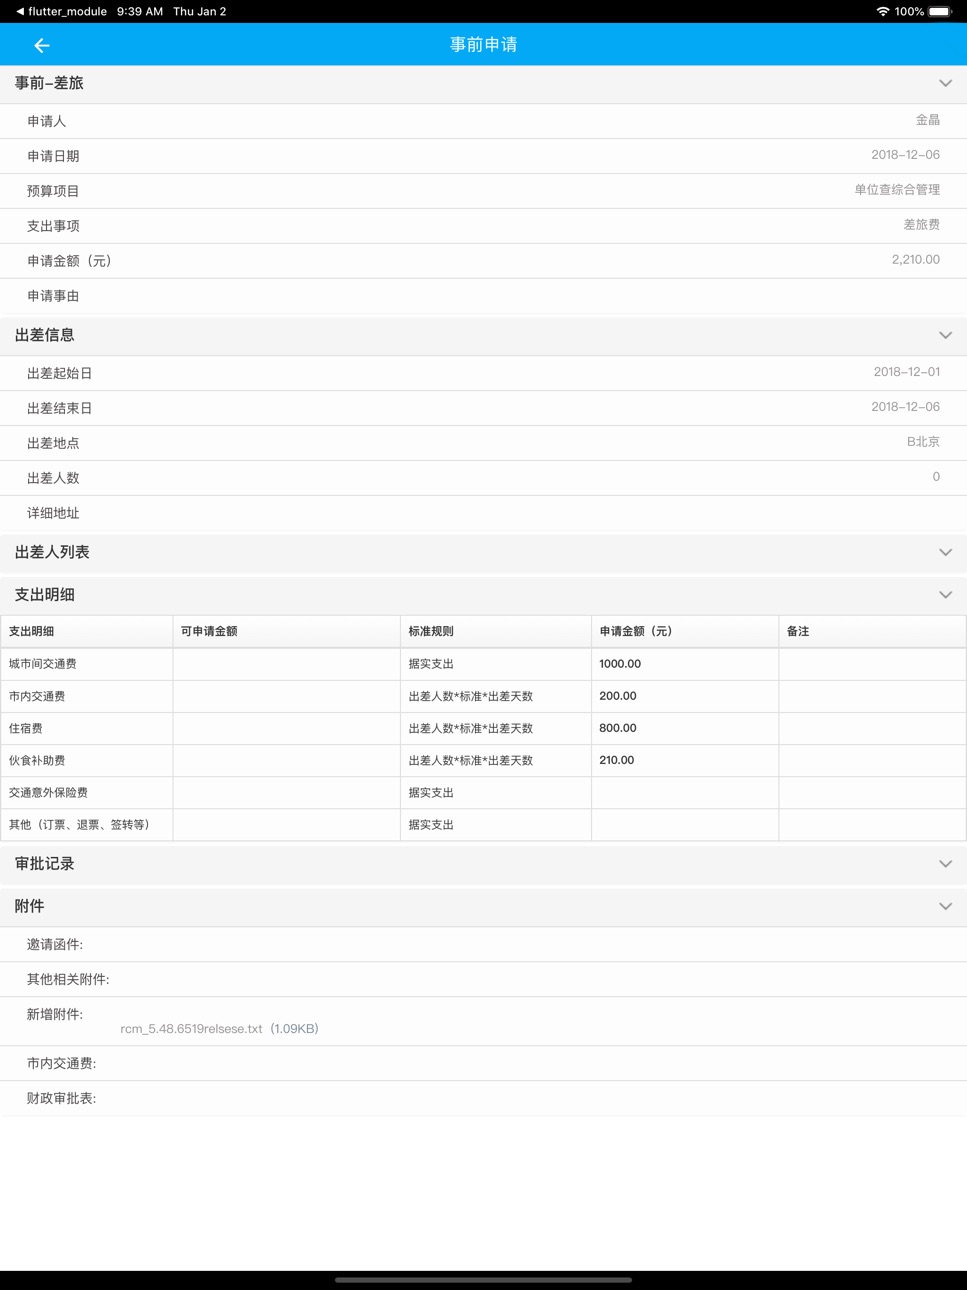Tap the 其他（订票、退票、签转等） cell

86,824
